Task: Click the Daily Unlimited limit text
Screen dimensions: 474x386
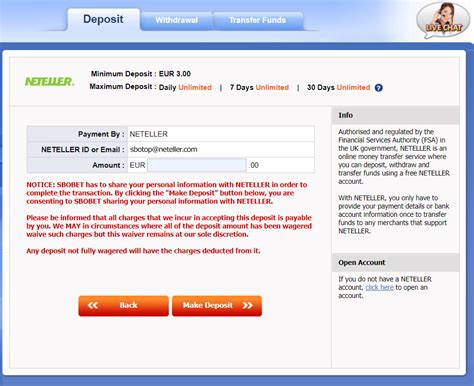Action: tap(185, 87)
